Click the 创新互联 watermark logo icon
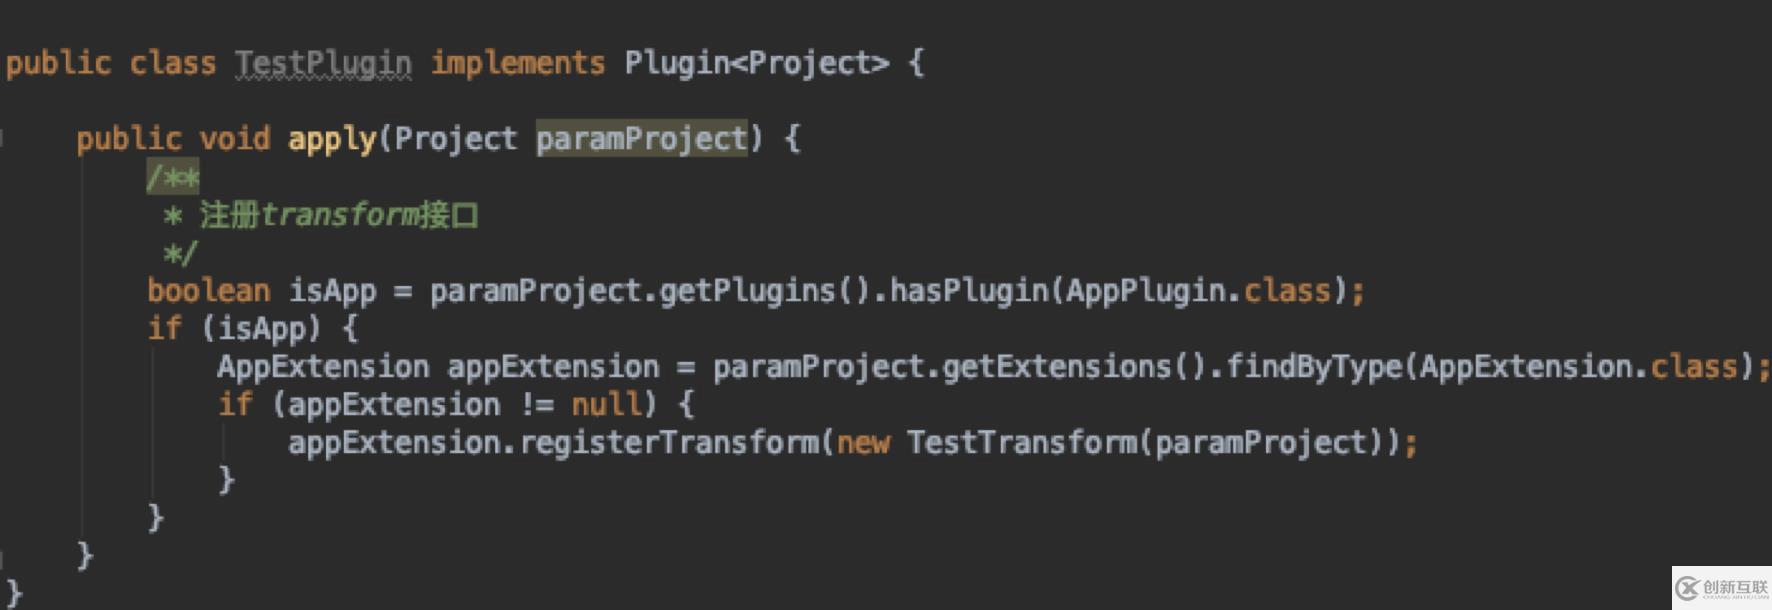Viewport: 1772px width, 610px height. coord(1688,588)
